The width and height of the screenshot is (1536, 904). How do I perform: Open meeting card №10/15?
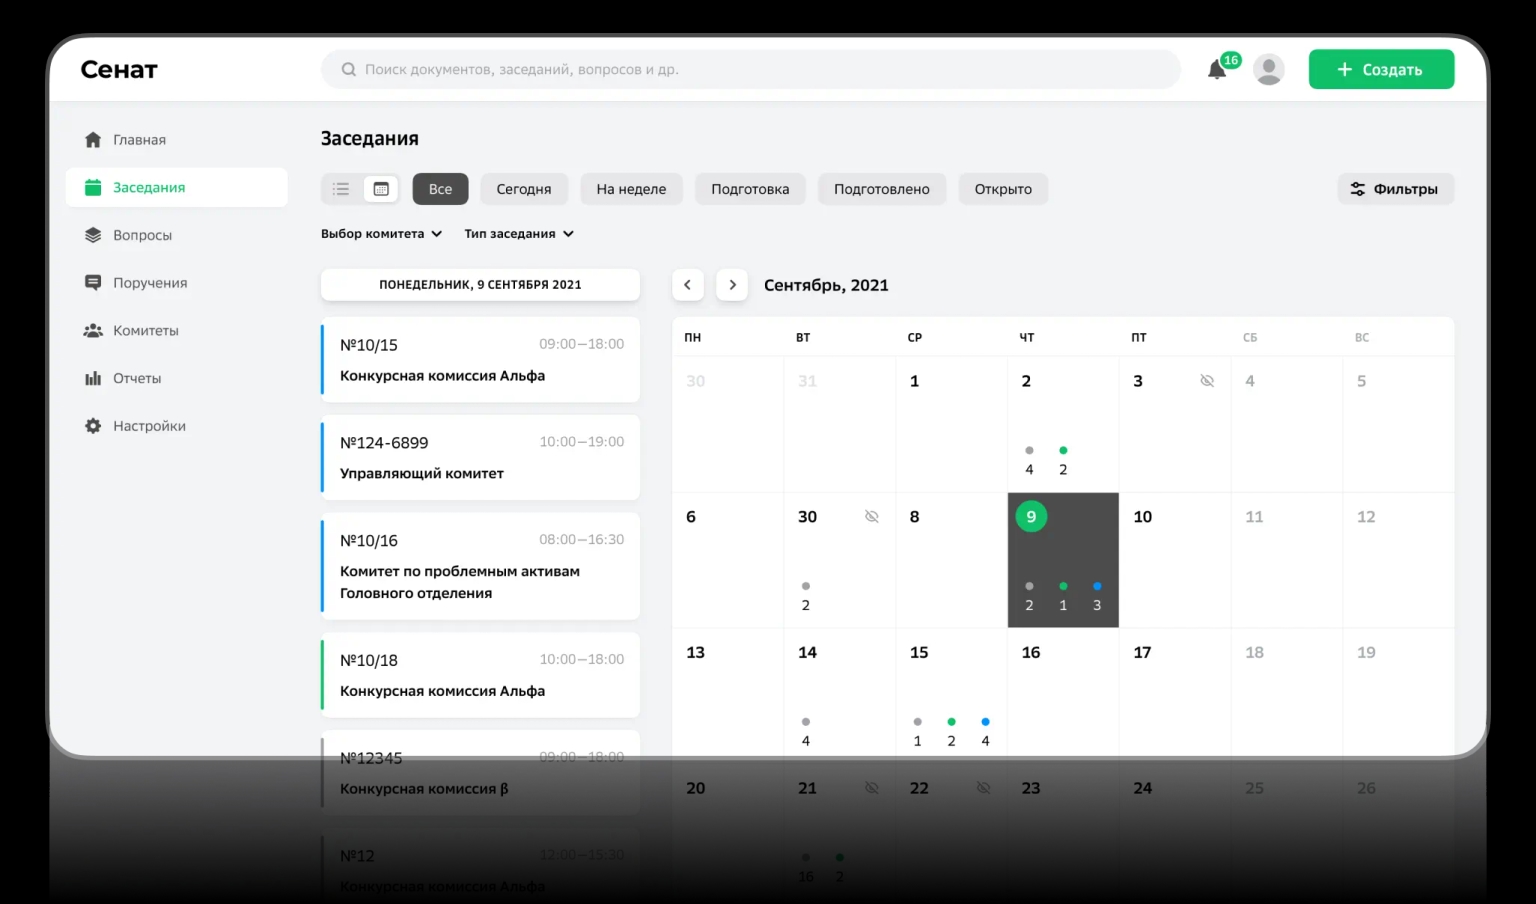pyautogui.click(x=480, y=360)
